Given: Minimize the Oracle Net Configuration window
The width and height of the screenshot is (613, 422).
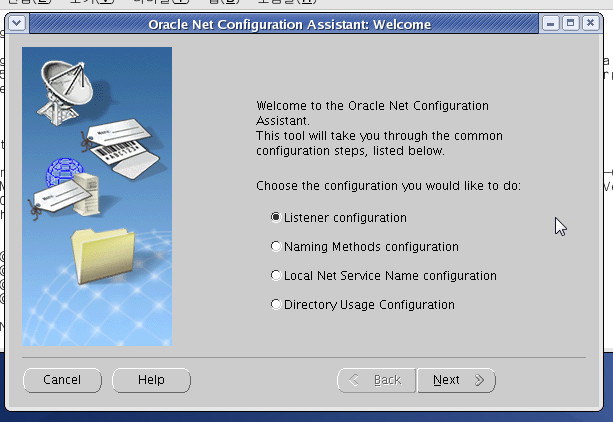Looking at the screenshot, I should tap(550, 23).
